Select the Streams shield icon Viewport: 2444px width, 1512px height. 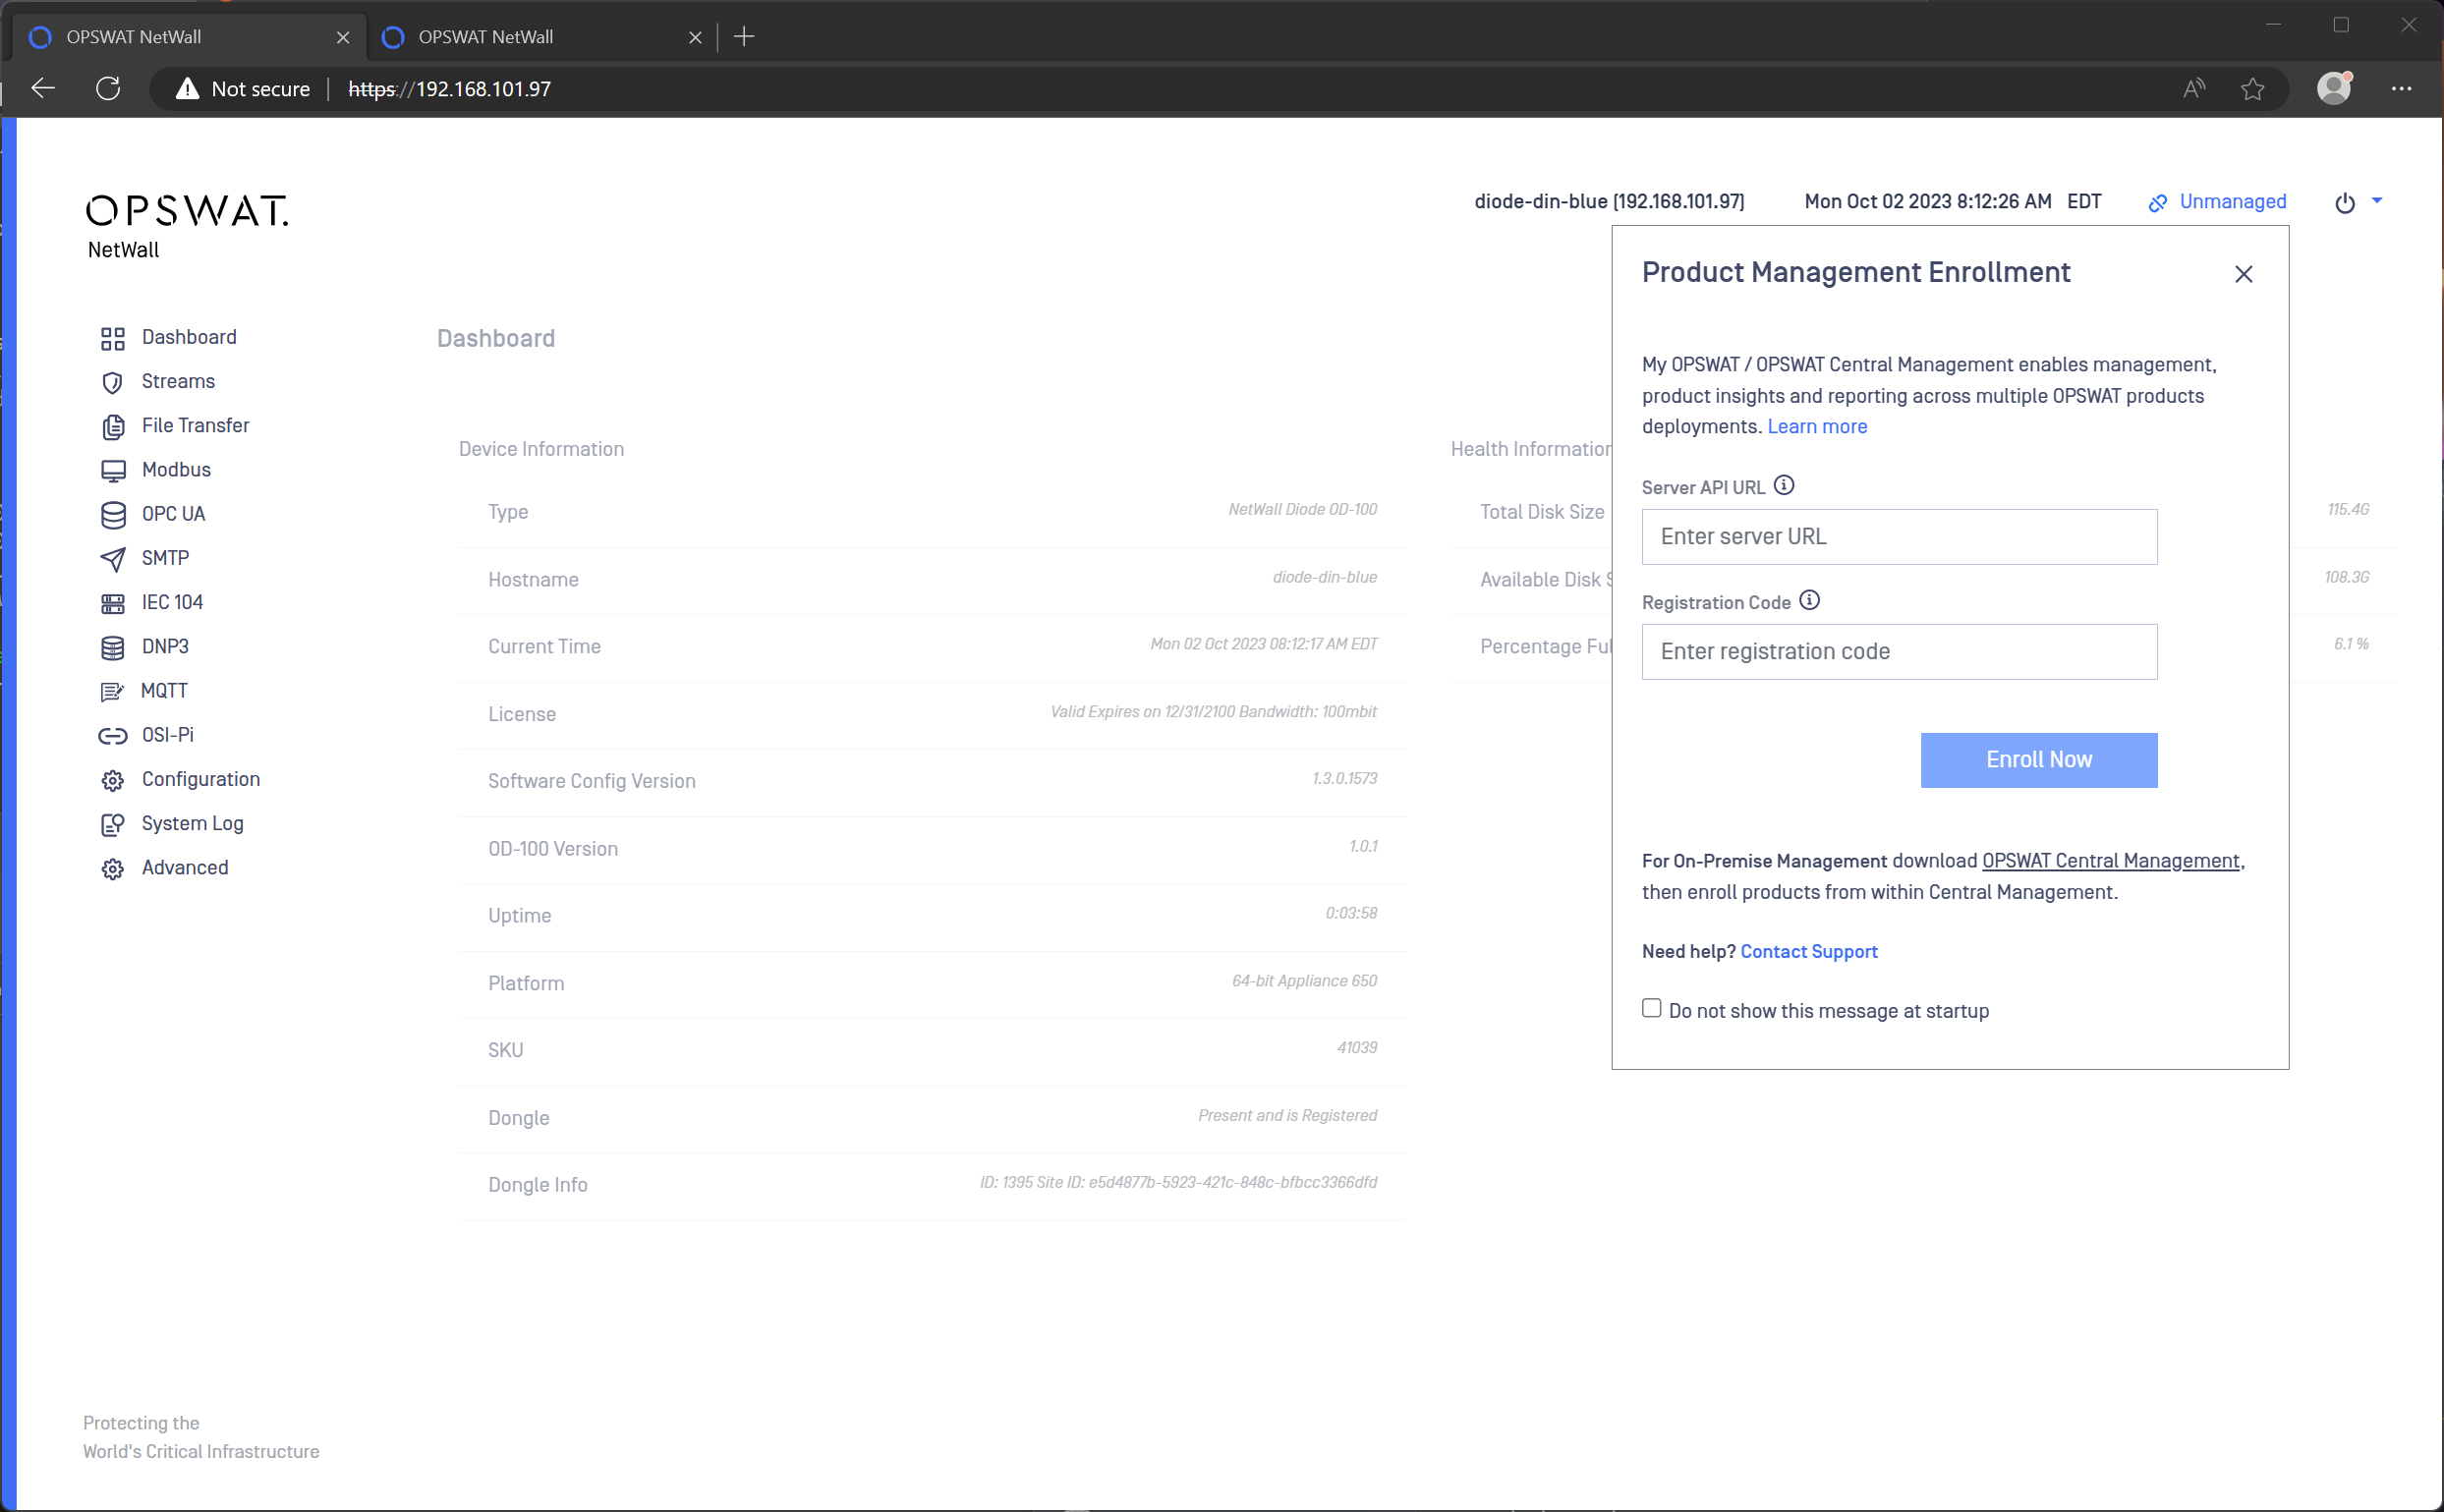113,383
